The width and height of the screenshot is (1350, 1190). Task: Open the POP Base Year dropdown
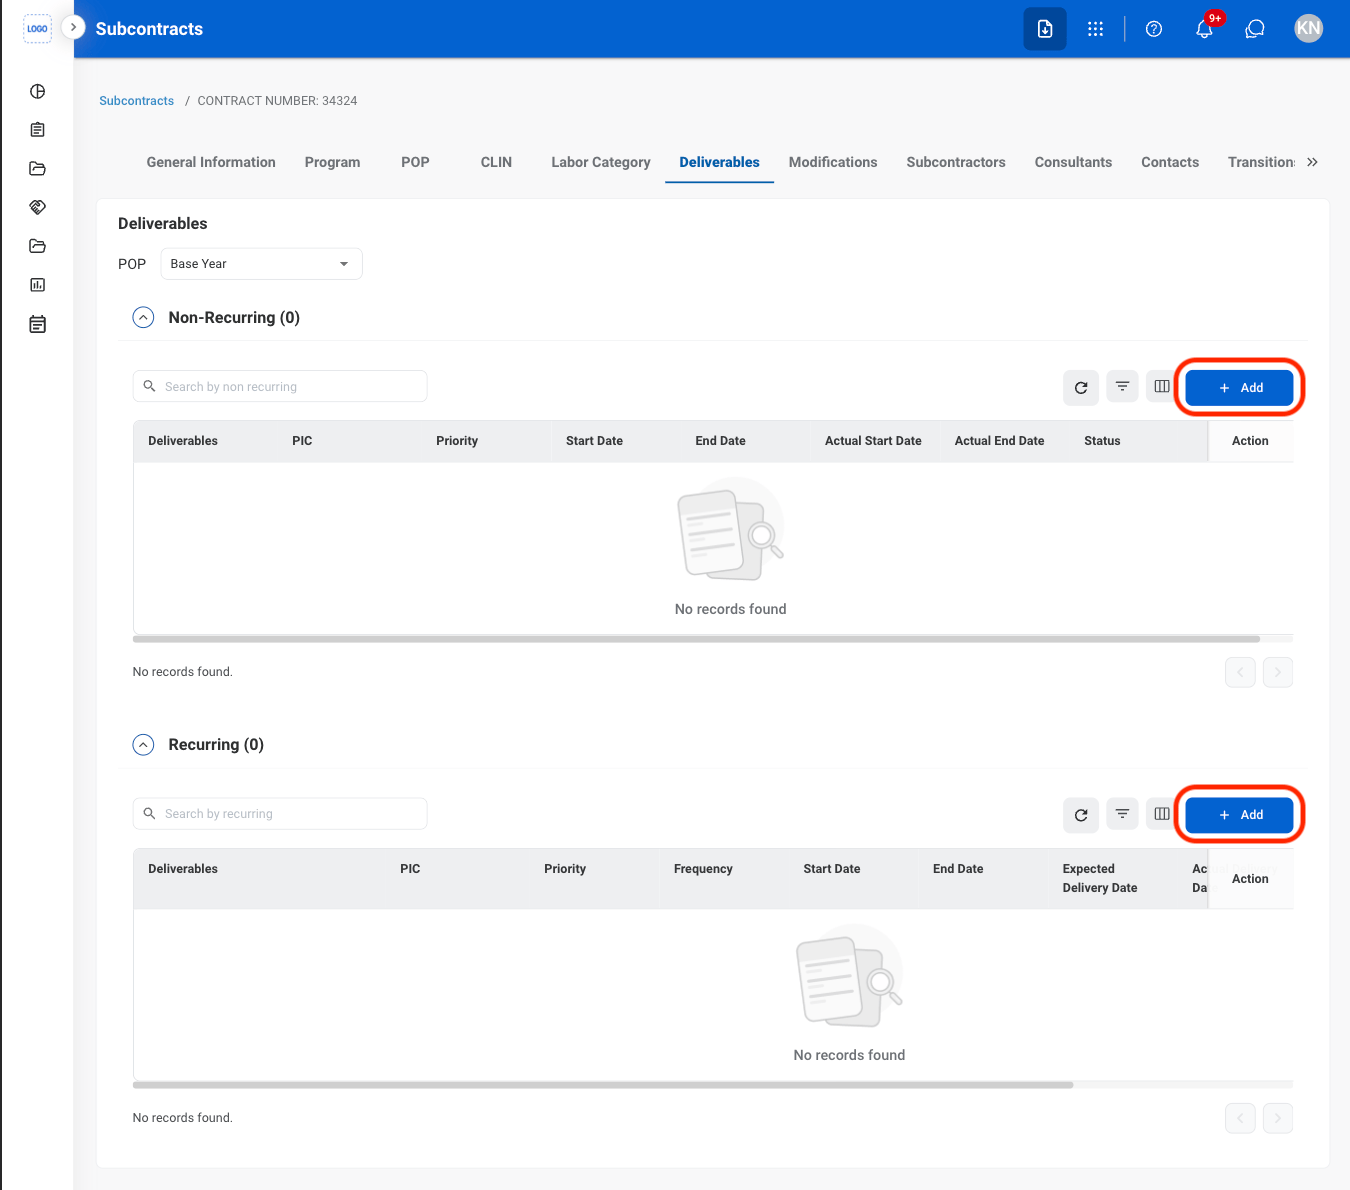pos(261,264)
